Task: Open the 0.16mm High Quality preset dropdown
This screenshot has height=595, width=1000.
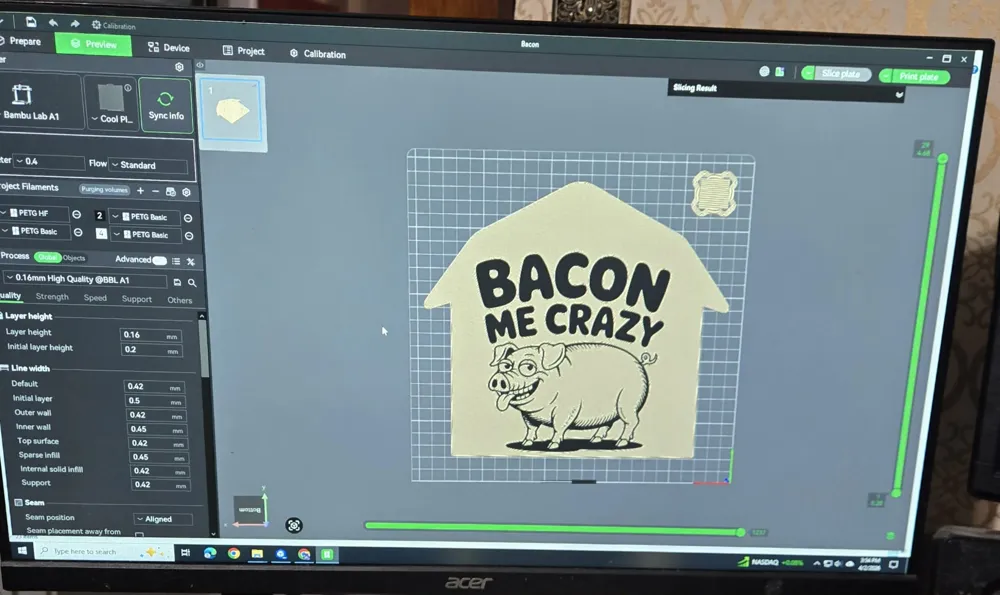Action: (x=86, y=279)
